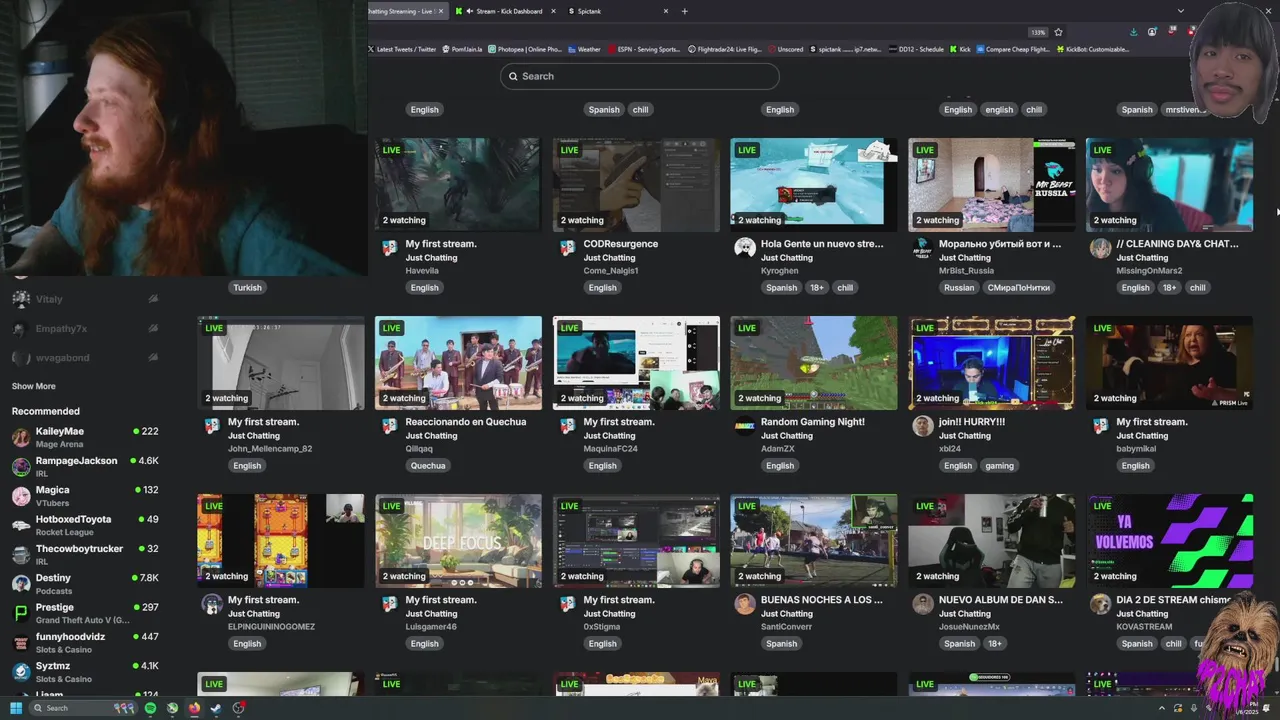This screenshot has width=1280, height=720.
Task: Open the Windows Start menu
Action: (16, 708)
